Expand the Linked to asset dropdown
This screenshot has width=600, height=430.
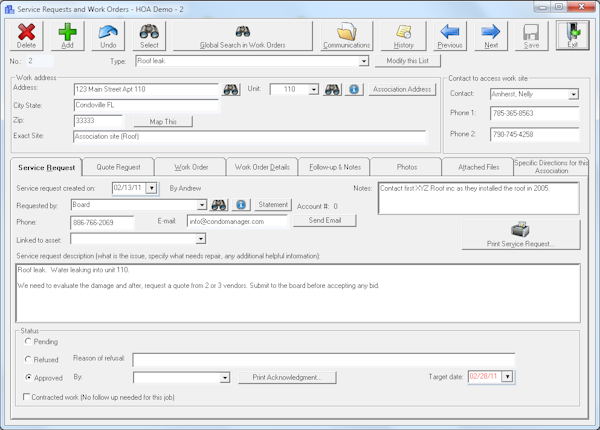point(201,239)
